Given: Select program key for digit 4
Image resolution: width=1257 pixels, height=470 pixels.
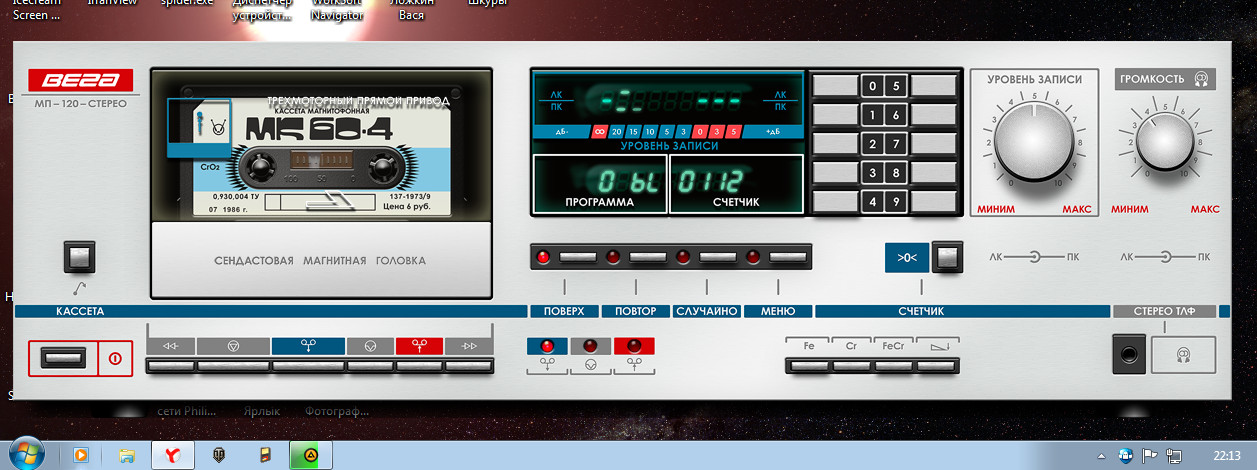Looking at the screenshot, I should click(838, 202).
